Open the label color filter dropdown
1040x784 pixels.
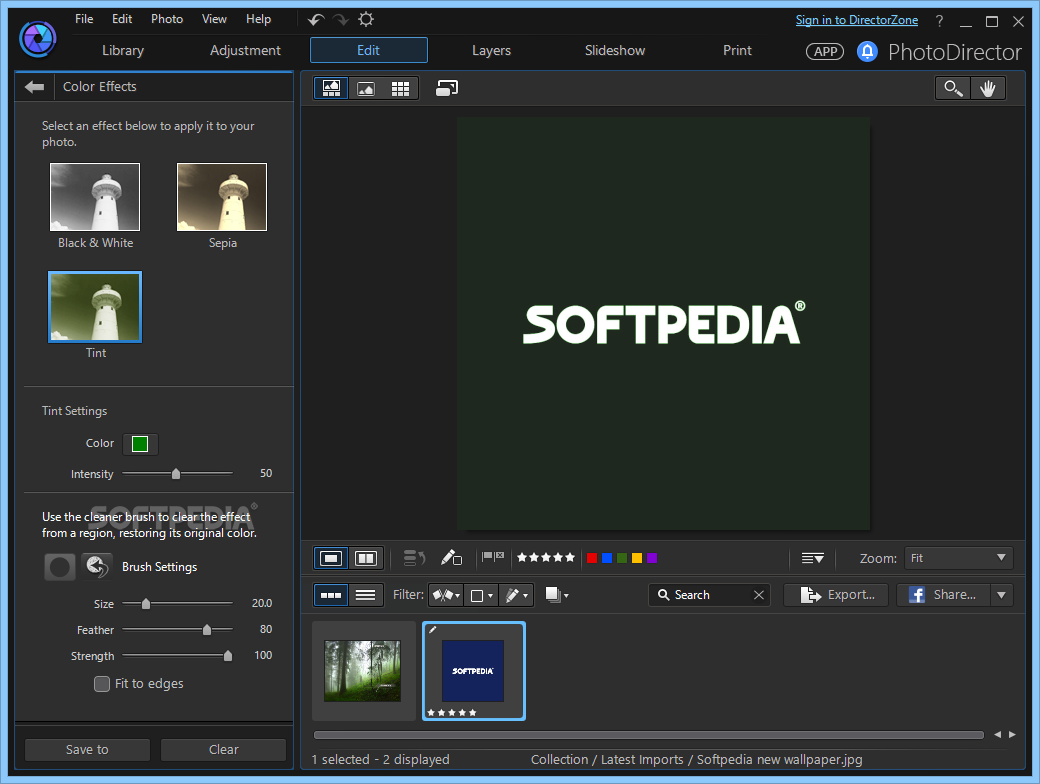click(481, 595)
